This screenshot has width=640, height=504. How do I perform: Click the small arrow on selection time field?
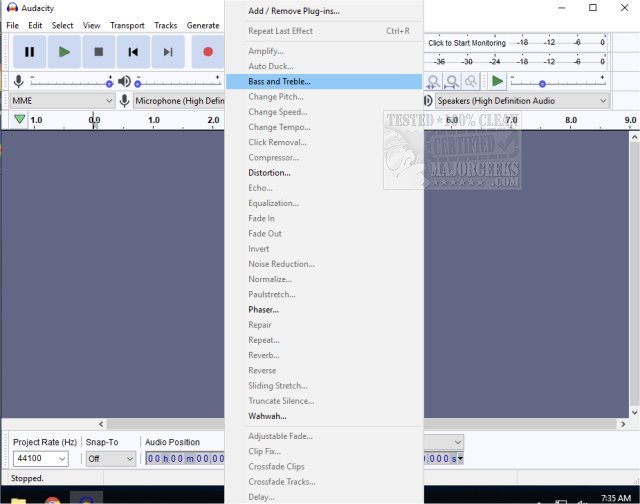460,459
